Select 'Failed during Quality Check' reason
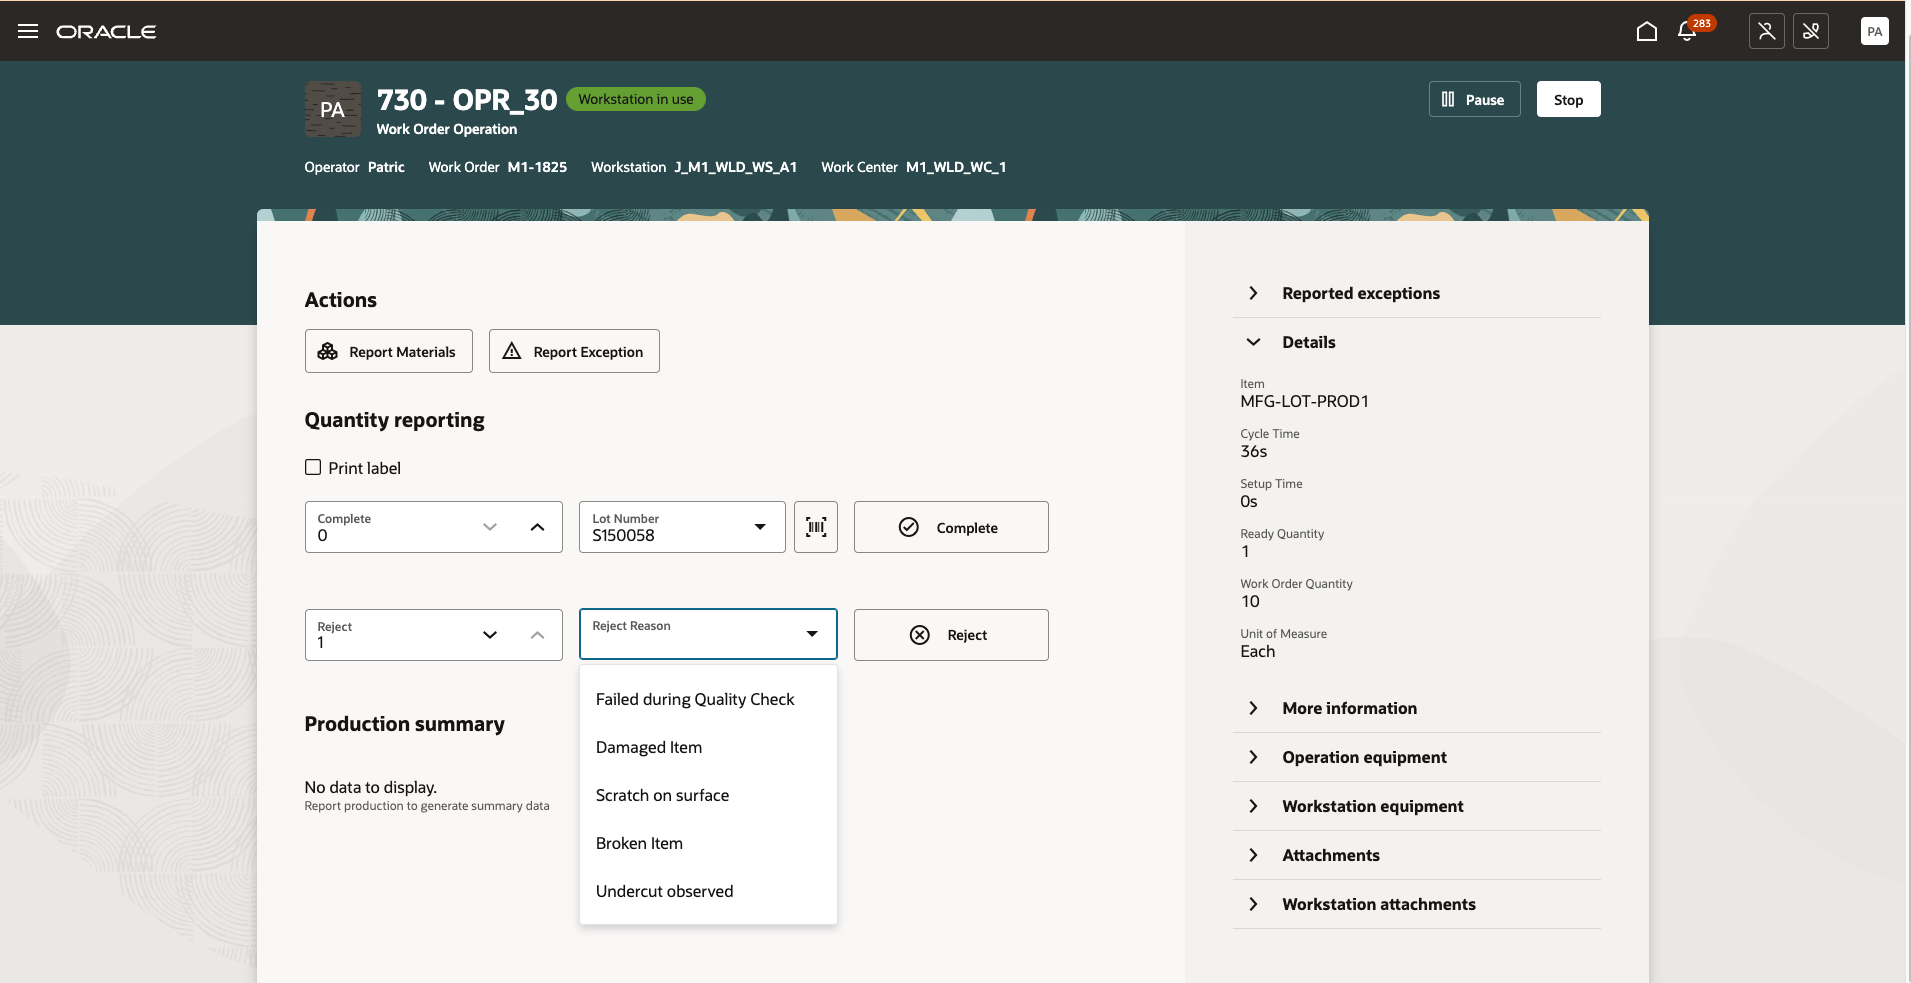This screenshot has width=1911, height=983. pos(708,699)
